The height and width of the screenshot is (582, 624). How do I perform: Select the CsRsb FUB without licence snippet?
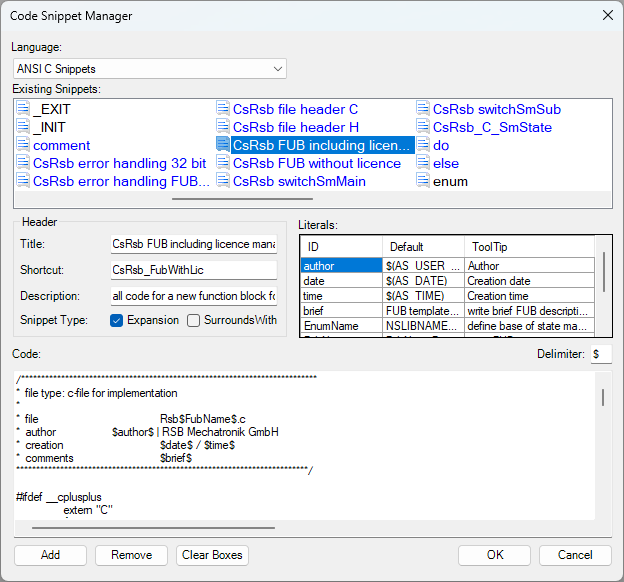click(316, 163)
